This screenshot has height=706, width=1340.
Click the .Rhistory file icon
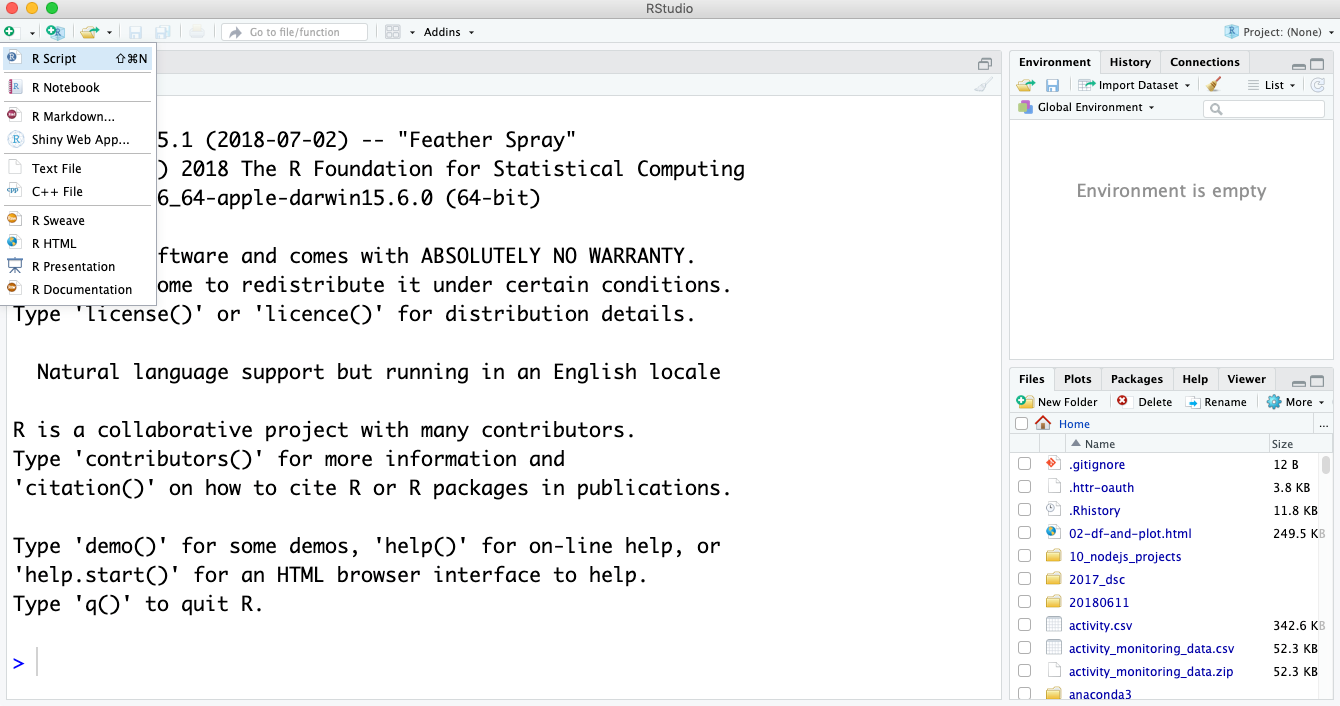1053,510
